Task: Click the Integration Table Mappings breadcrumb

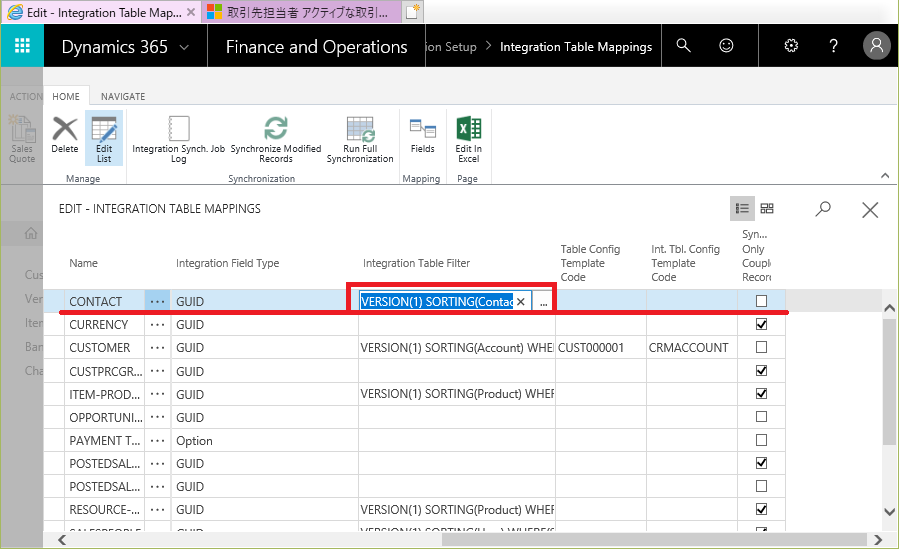Action: point(575,47)
